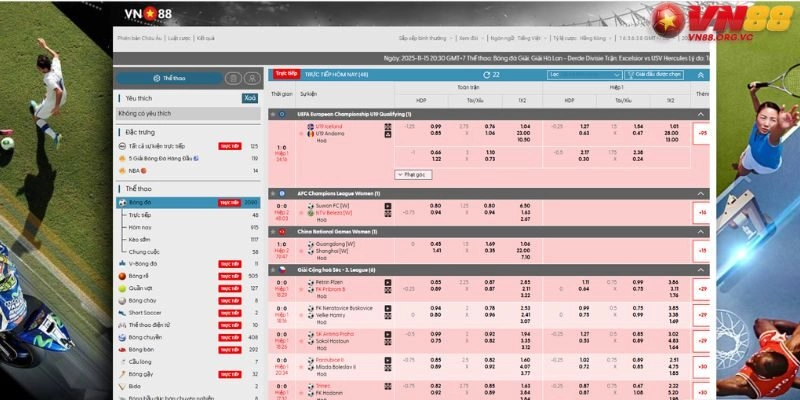This screenshot has width=800, height=400.
Task: Switch to Phiên bản Châu Âu
Action: pyautogui.click(x=140, y=38)
